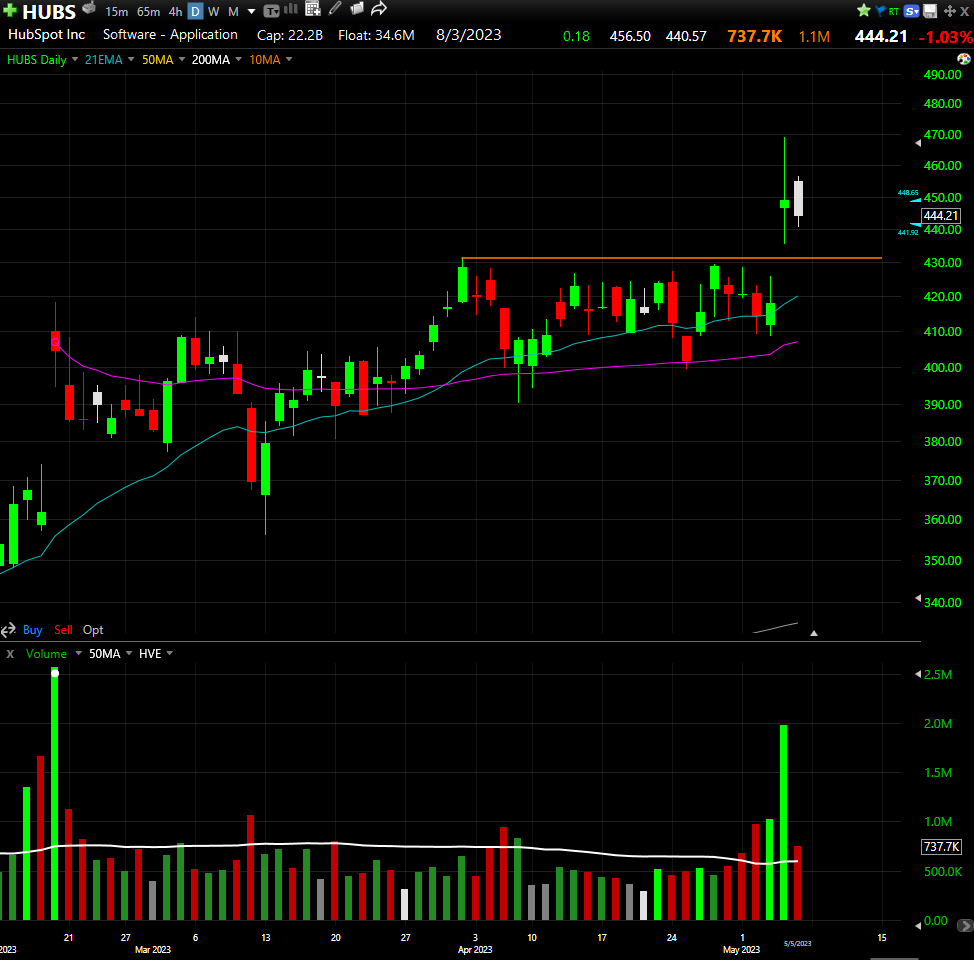974x960 pixels.
Task: Expand the 10MA indicator dropdown arrow
Action: point(289,60)
